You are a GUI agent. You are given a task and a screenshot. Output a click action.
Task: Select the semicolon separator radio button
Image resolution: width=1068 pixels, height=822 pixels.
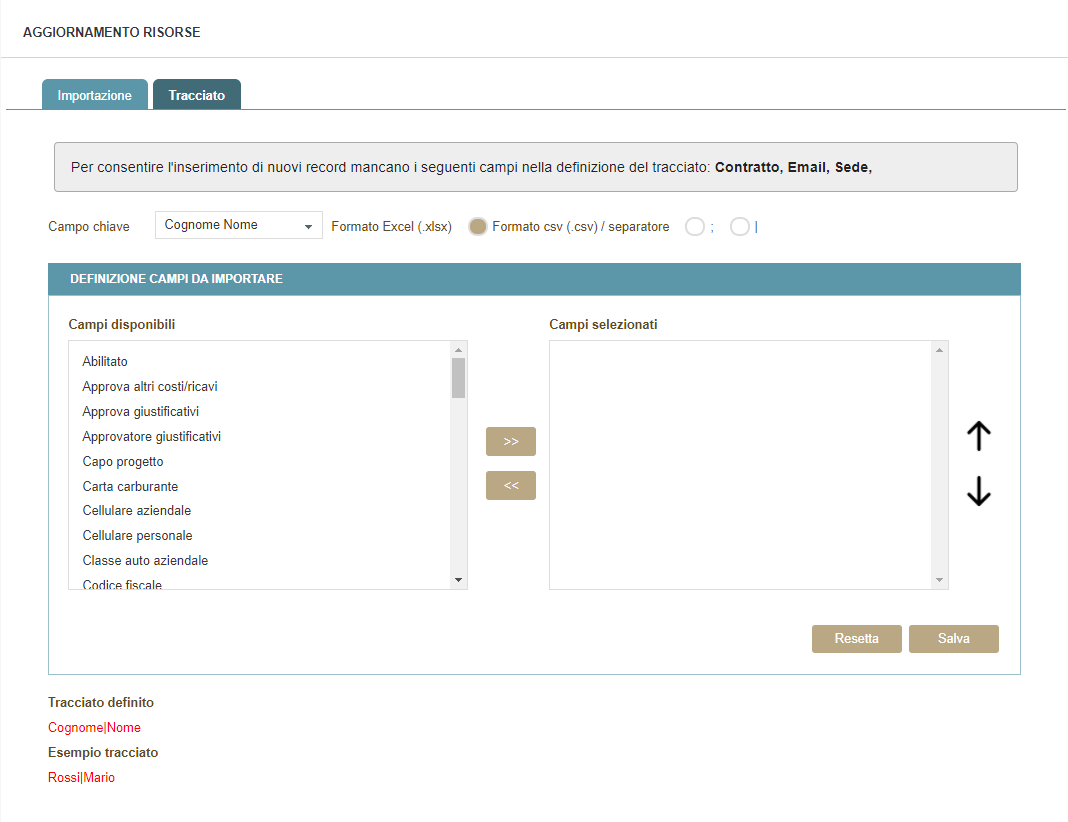695,227
